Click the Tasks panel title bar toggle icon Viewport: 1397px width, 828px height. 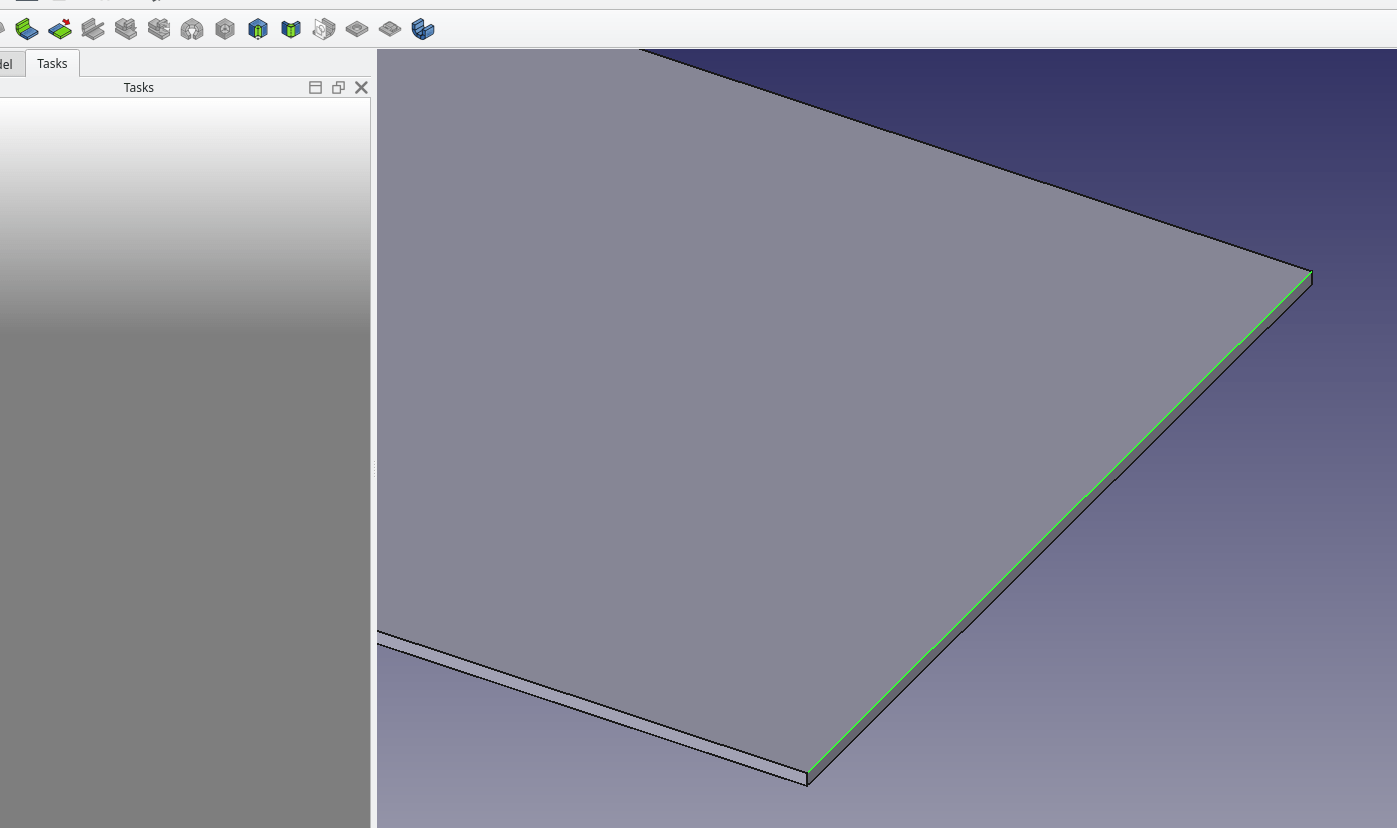coord(315,88)
